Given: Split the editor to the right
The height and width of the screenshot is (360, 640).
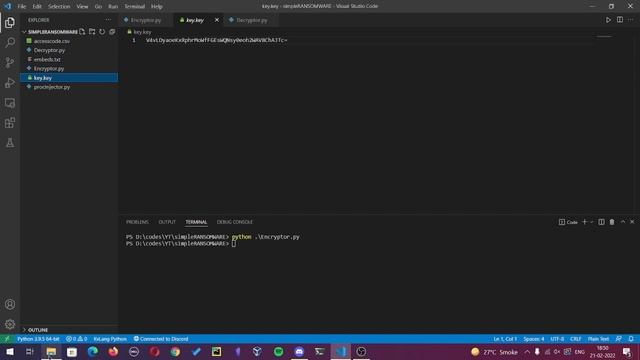Looking at the screenshot, I should pyautogui.click(x=620, y=20).
